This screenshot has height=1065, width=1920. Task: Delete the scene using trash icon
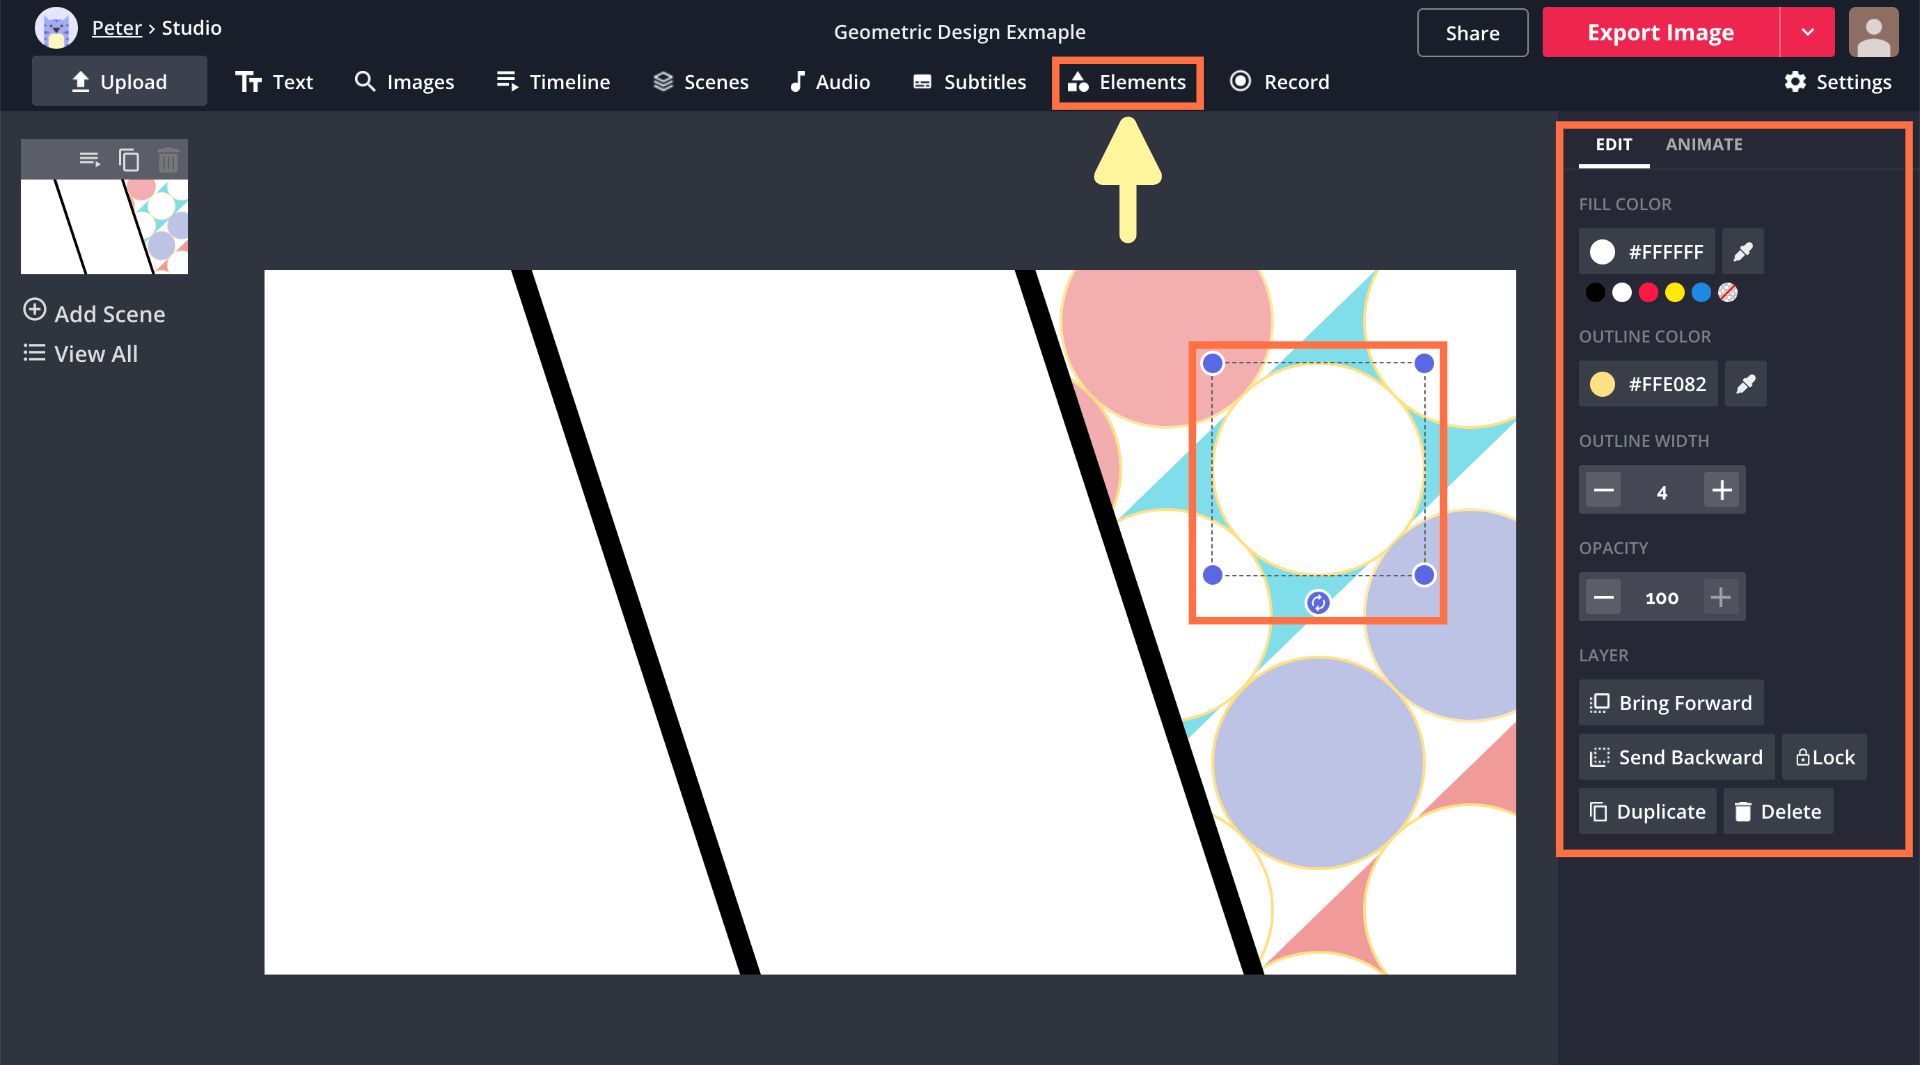click(168, 159)
